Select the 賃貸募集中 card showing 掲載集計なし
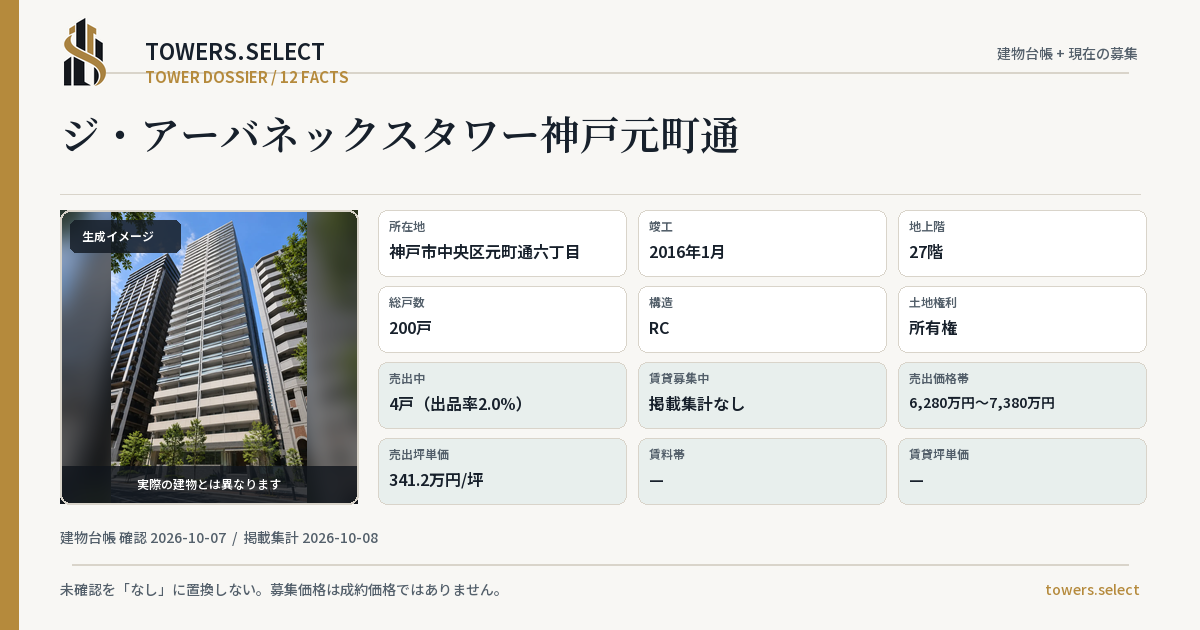The image size is (1200, 630). 762,395
